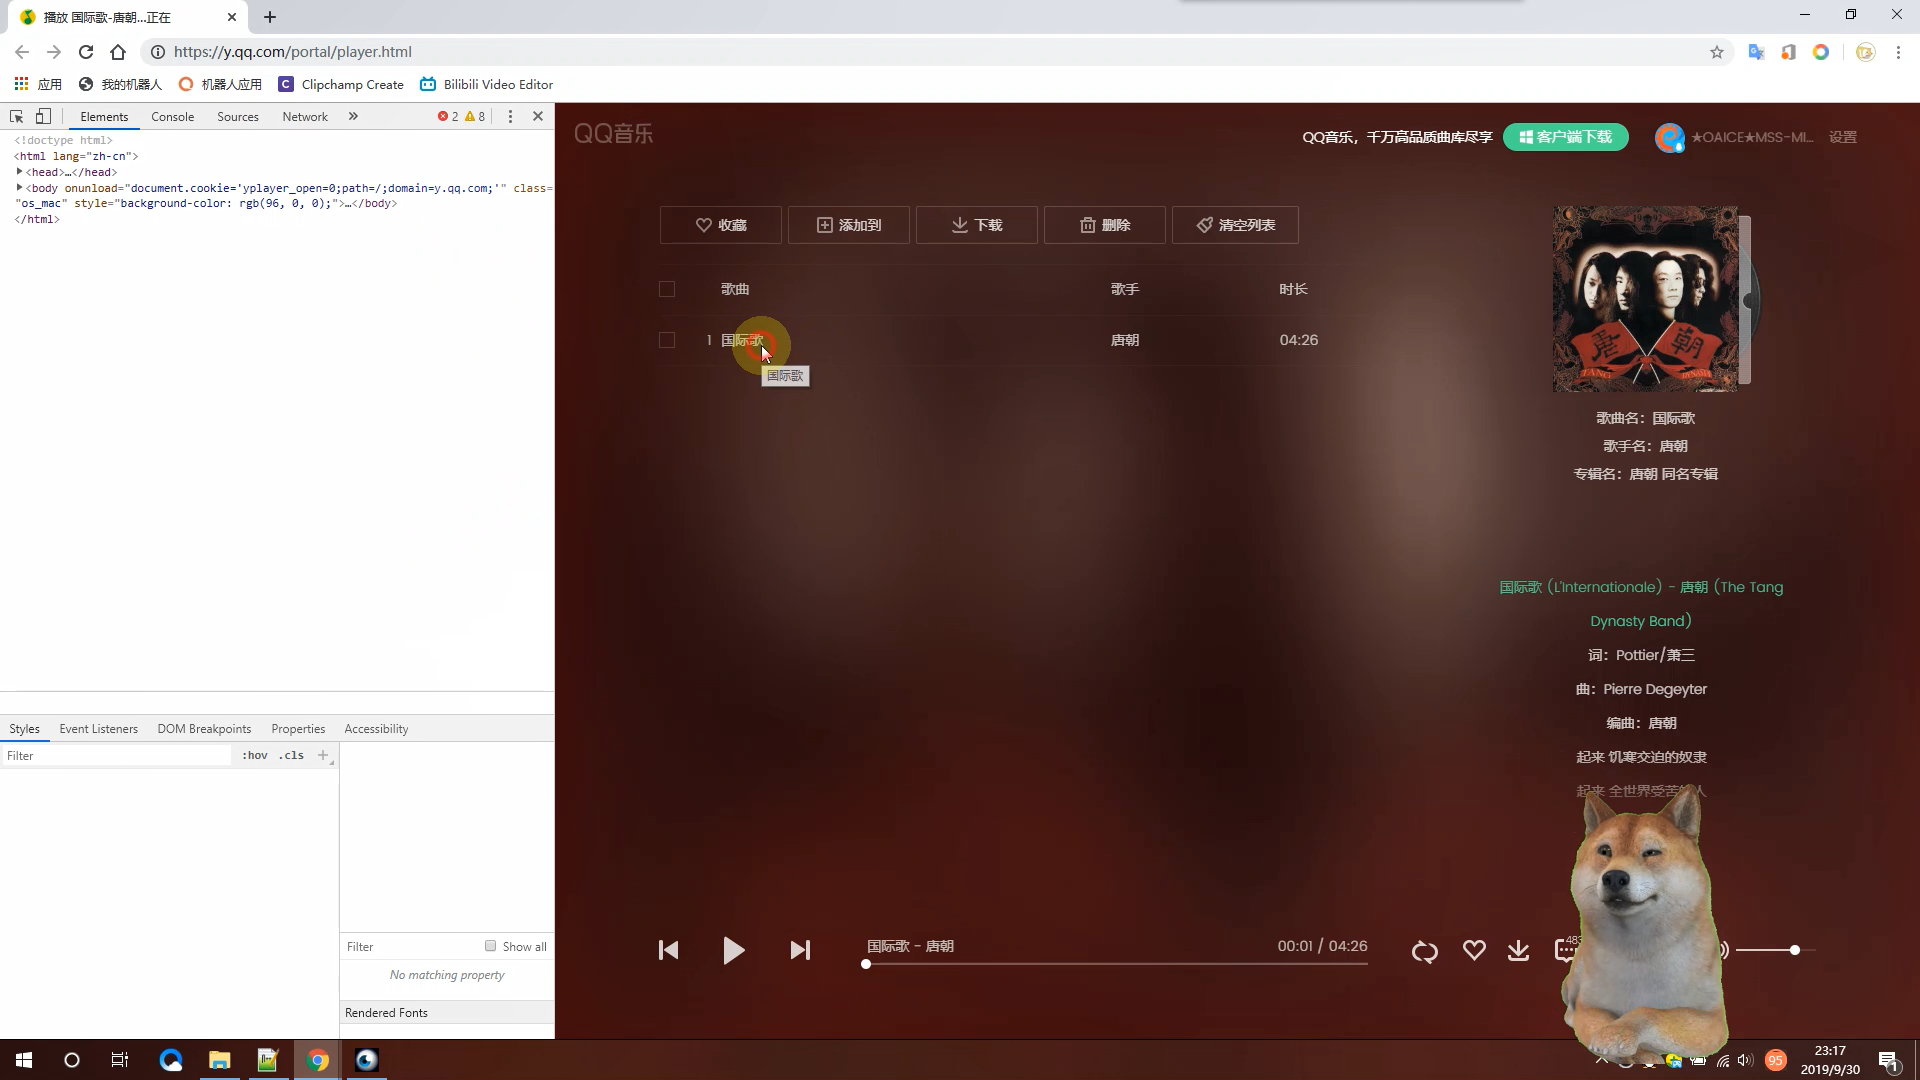
Task: Start playback with the play button
Action: [733, 950]
